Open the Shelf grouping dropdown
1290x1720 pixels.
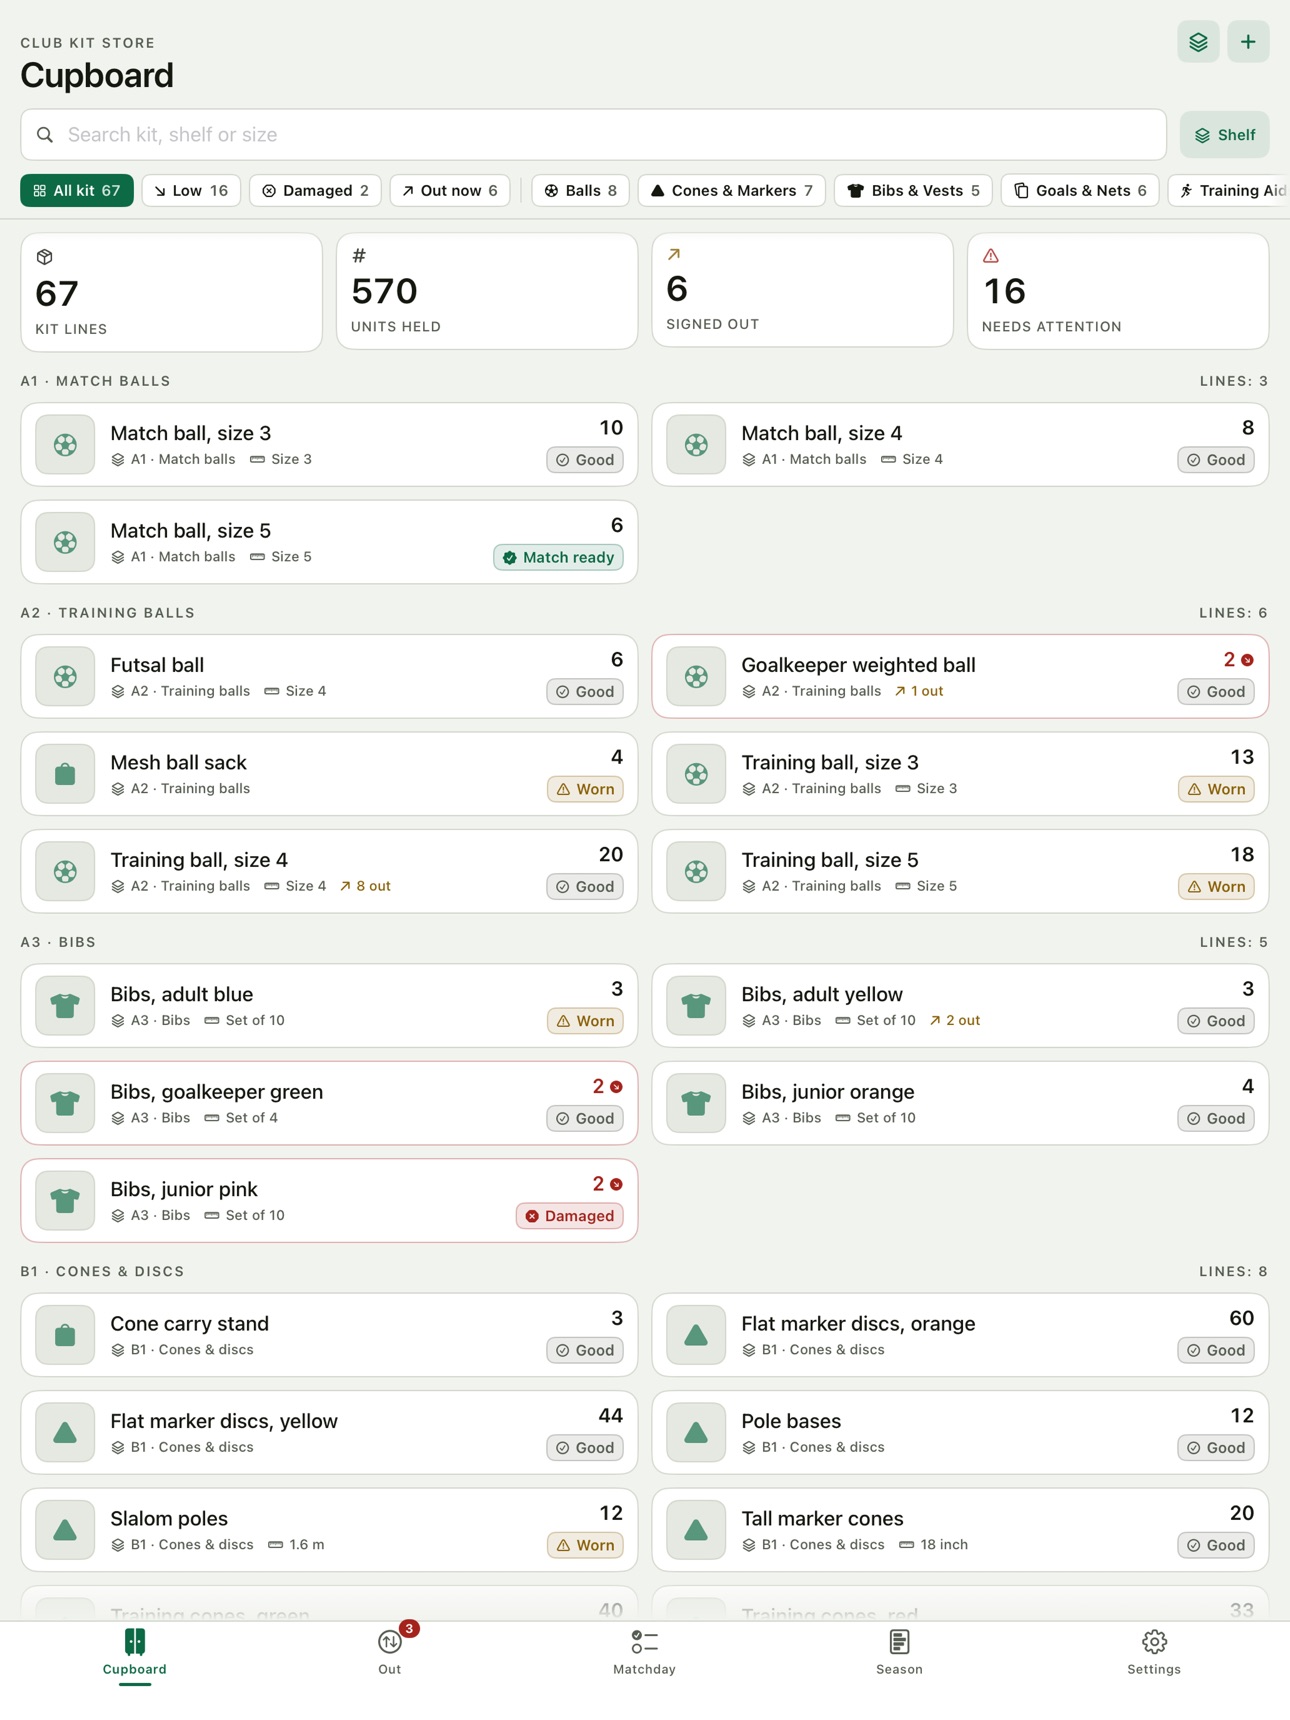tap(1225, 135)
